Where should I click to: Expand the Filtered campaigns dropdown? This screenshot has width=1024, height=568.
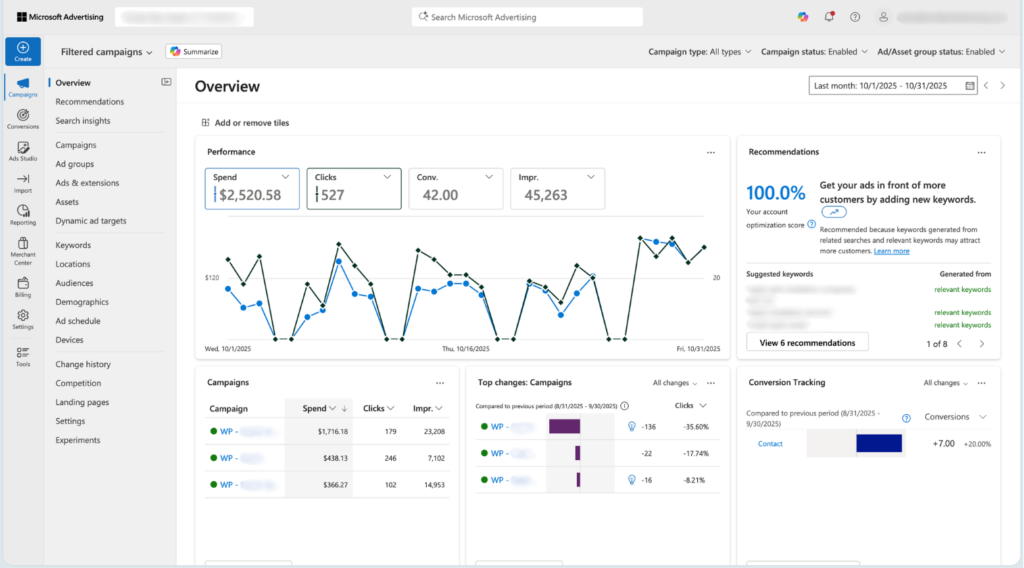click(106, 52)
